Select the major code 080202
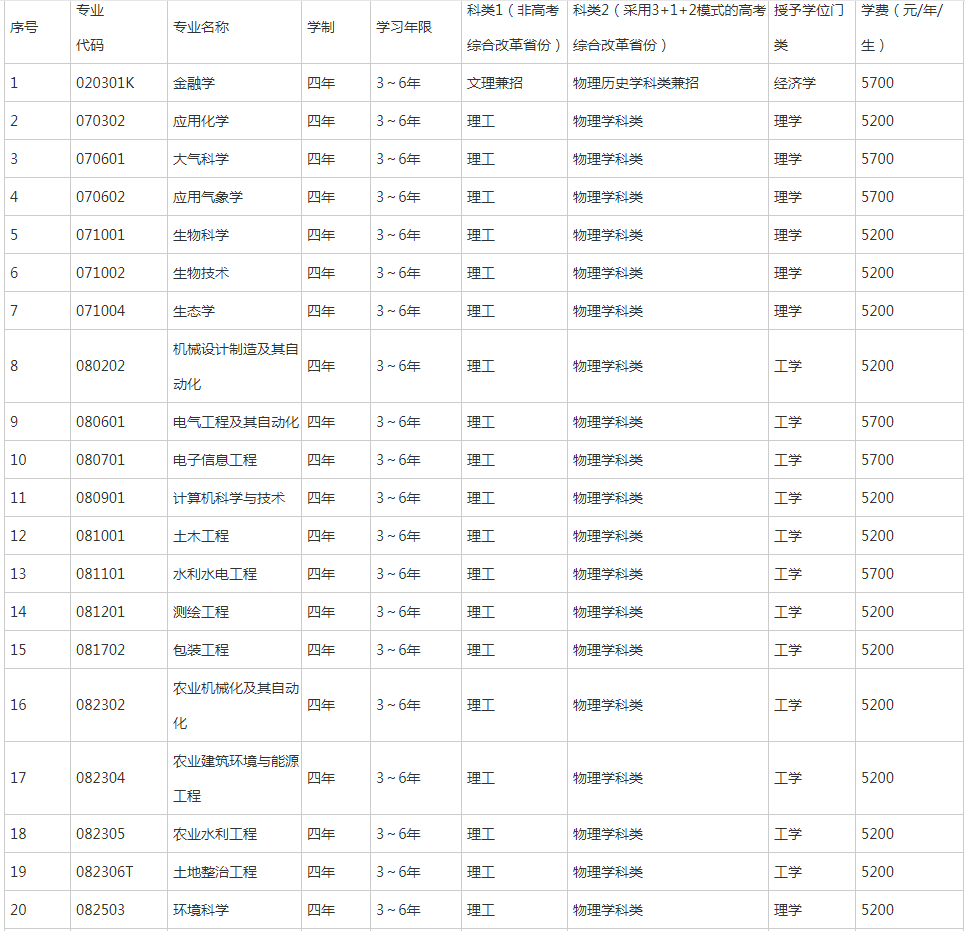The height and width of the screenshot is (931, 965). pos(100,367)
